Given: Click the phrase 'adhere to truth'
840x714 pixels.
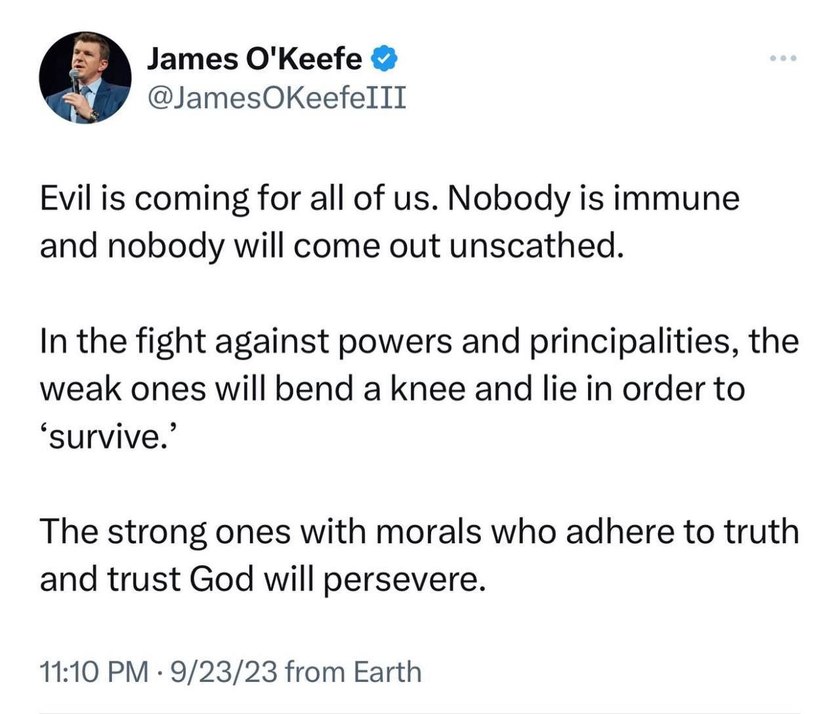Looking at the screenshot, I should [x=682, y=532].
